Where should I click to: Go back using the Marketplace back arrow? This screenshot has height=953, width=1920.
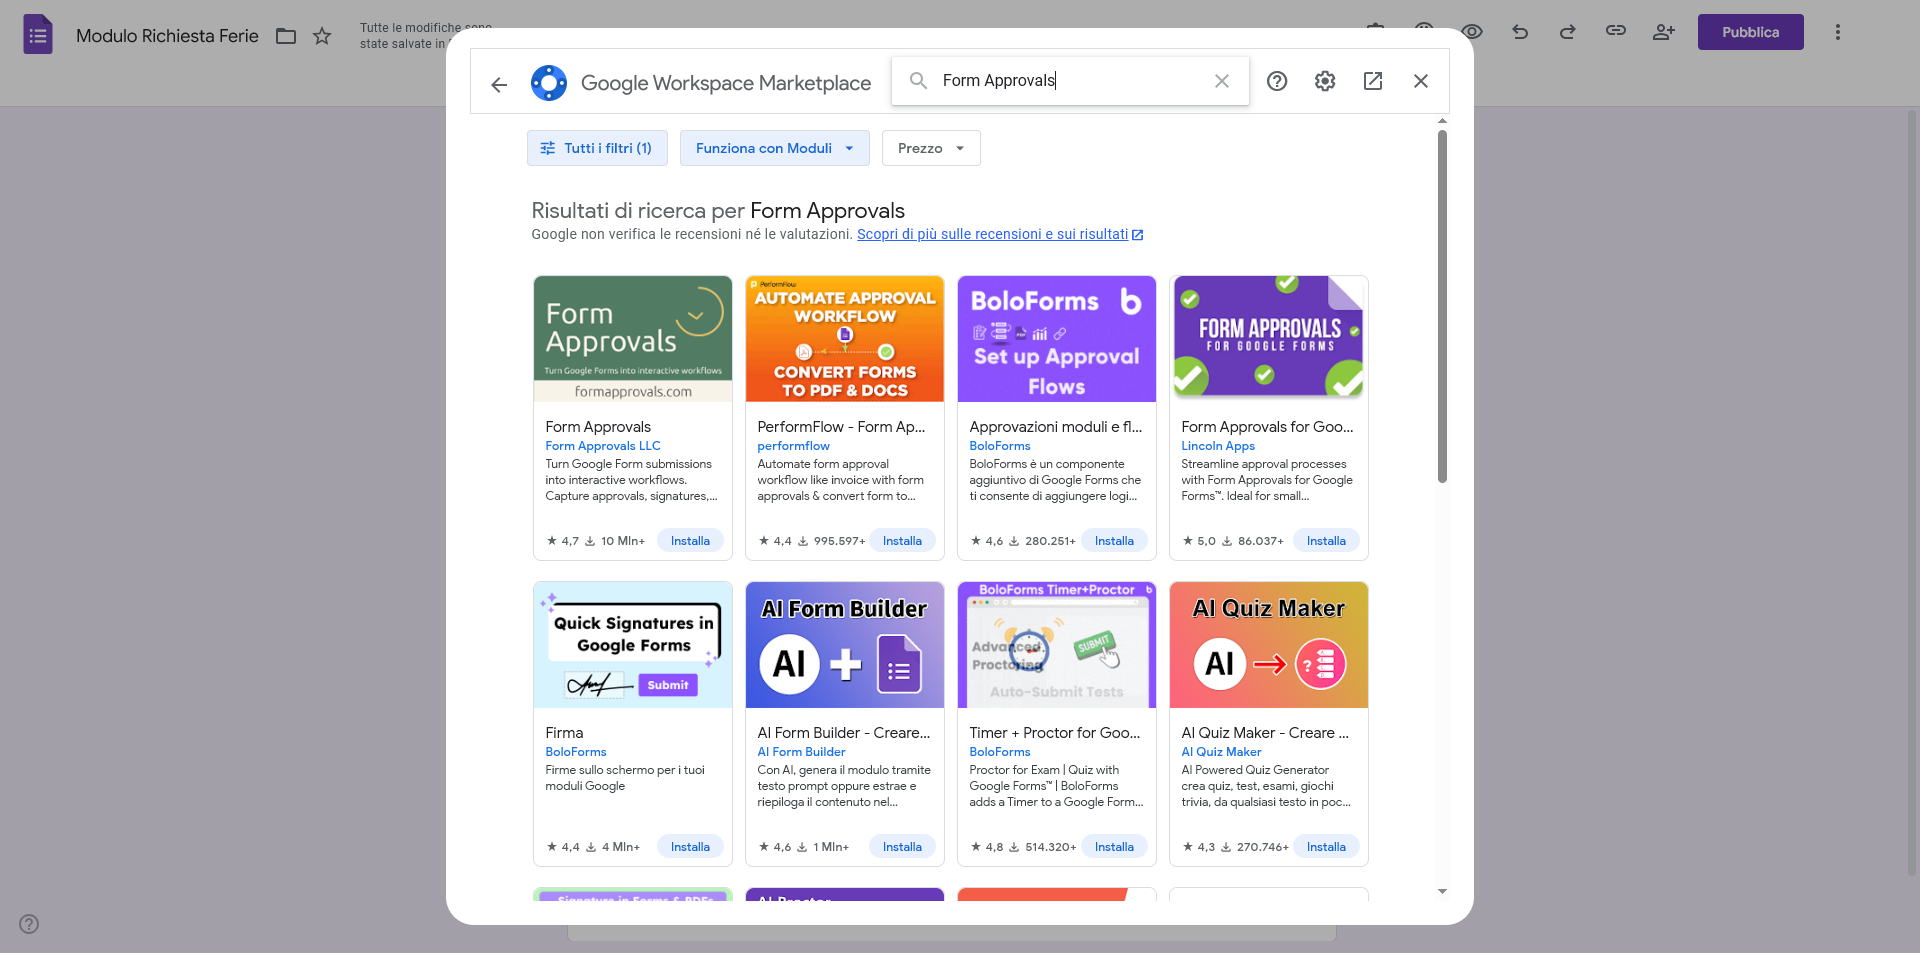[x=498, y=84]
